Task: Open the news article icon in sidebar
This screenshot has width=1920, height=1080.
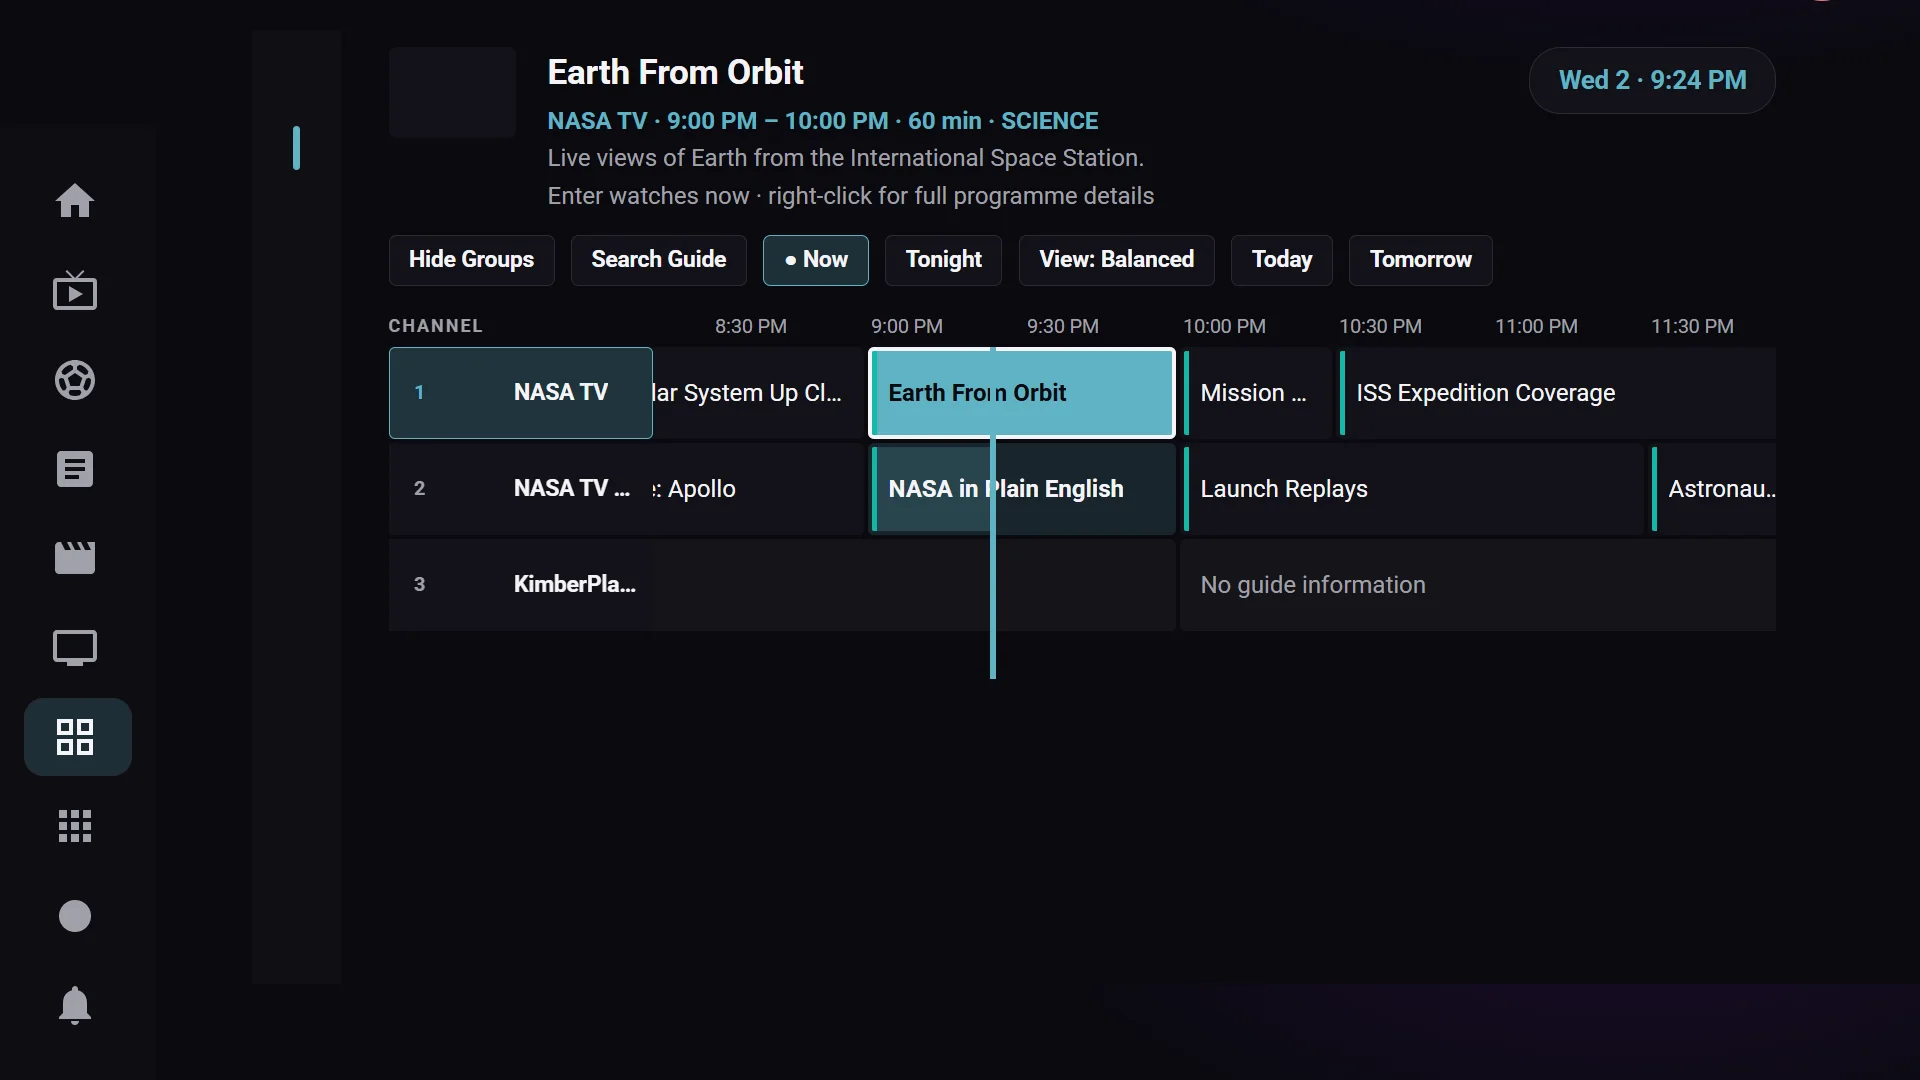Action: (75, 469)
